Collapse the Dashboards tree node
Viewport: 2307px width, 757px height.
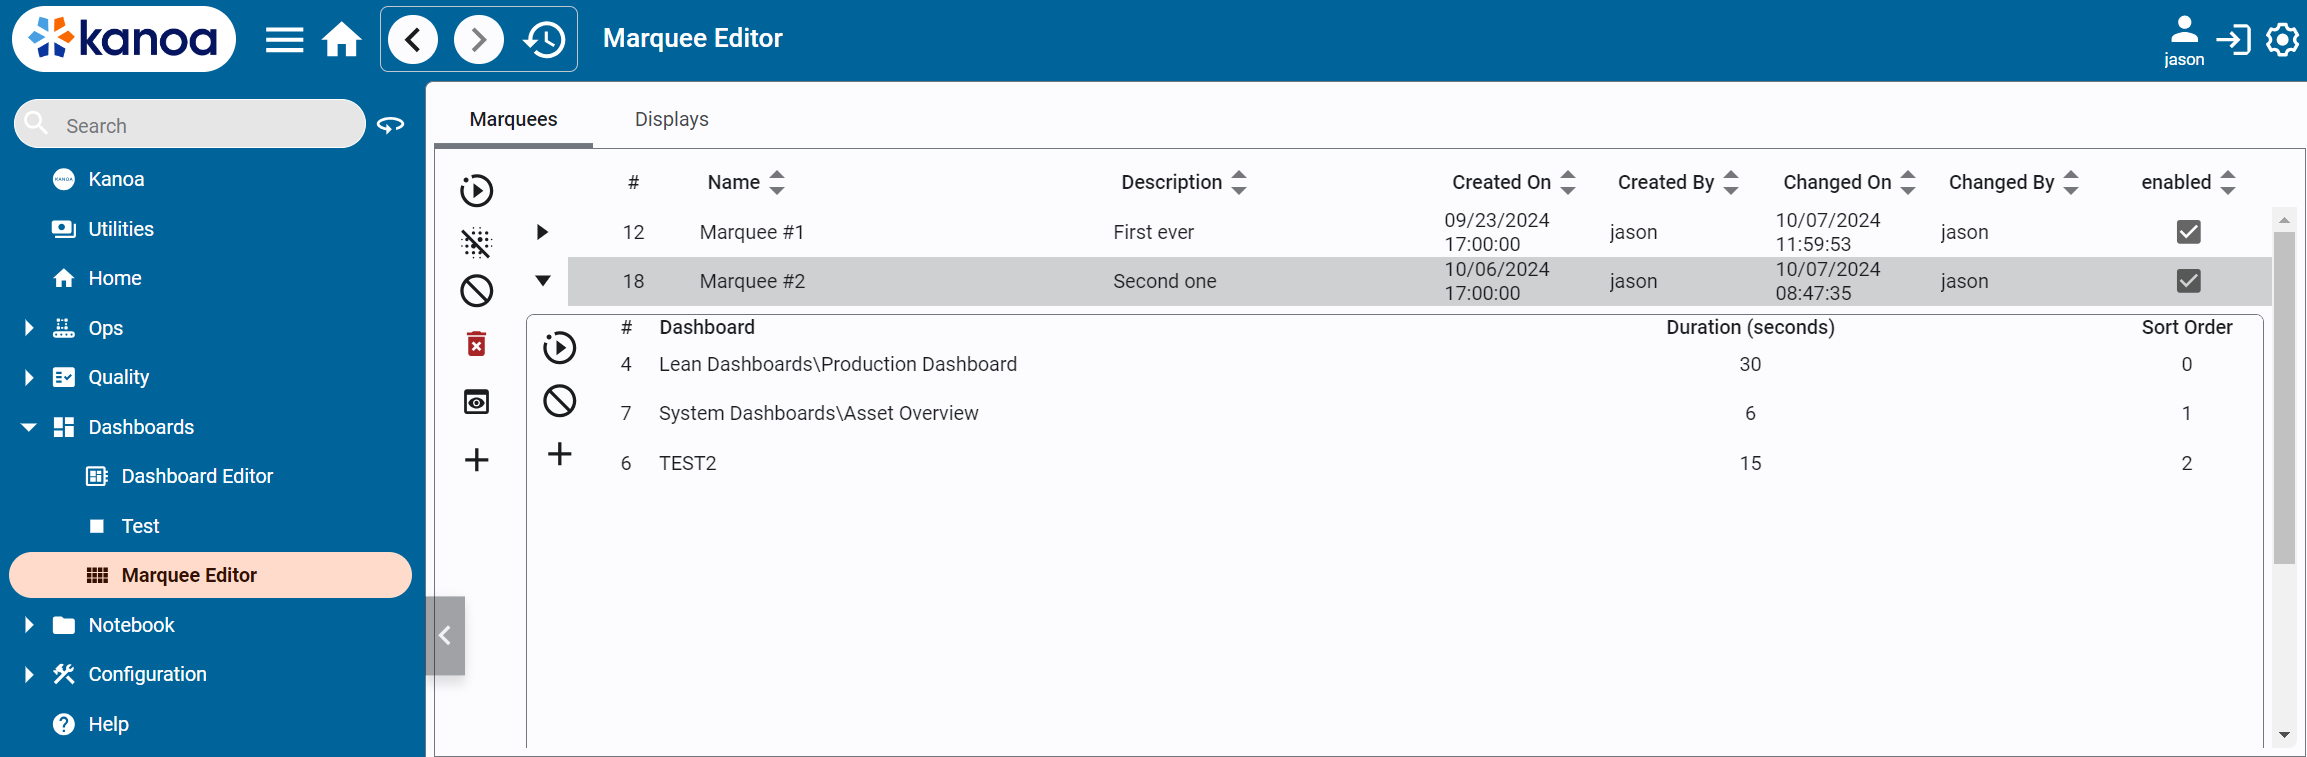(29, 427)
